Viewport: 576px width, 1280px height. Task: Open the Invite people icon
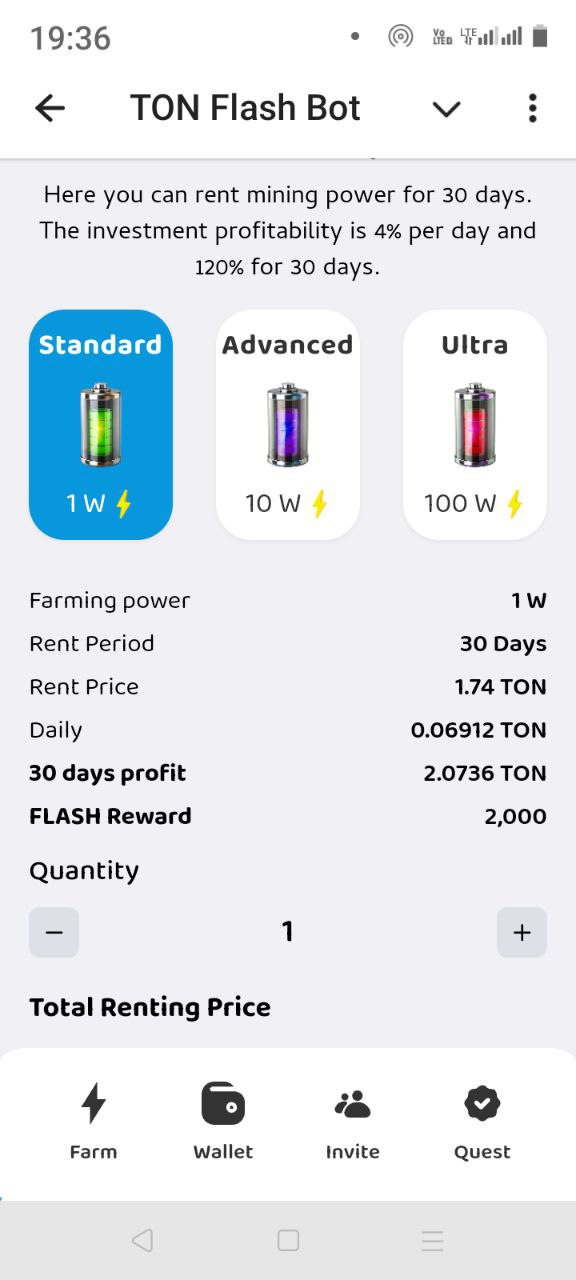(352, 1104)
